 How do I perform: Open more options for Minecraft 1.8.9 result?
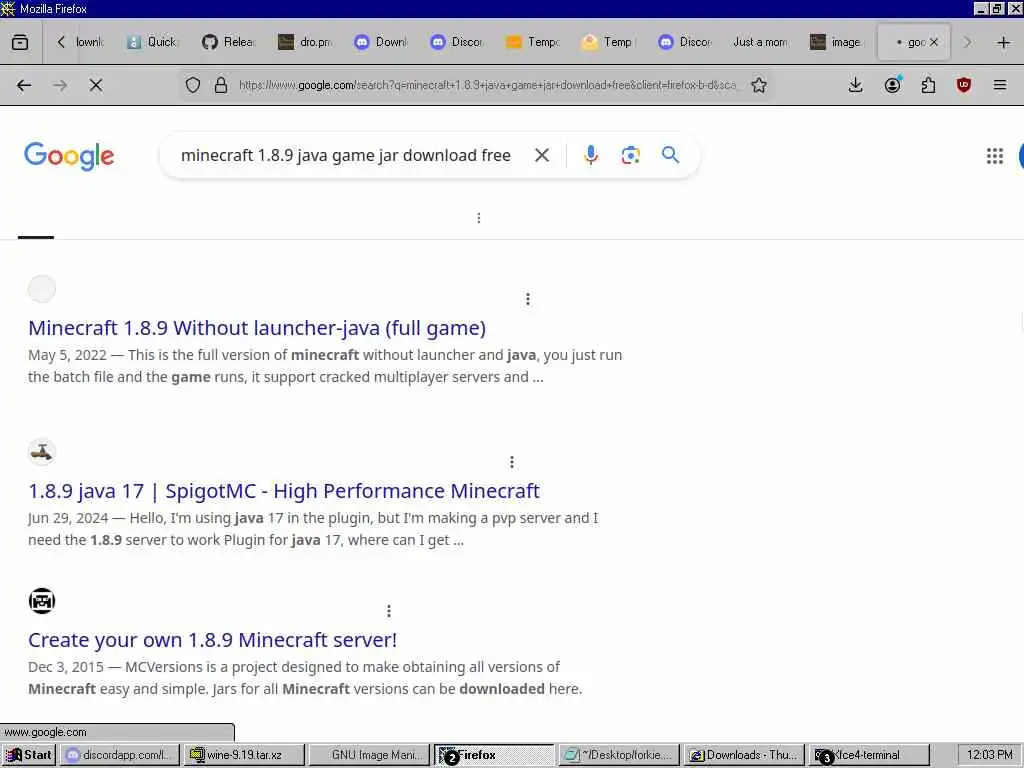[x=528, y=299]
